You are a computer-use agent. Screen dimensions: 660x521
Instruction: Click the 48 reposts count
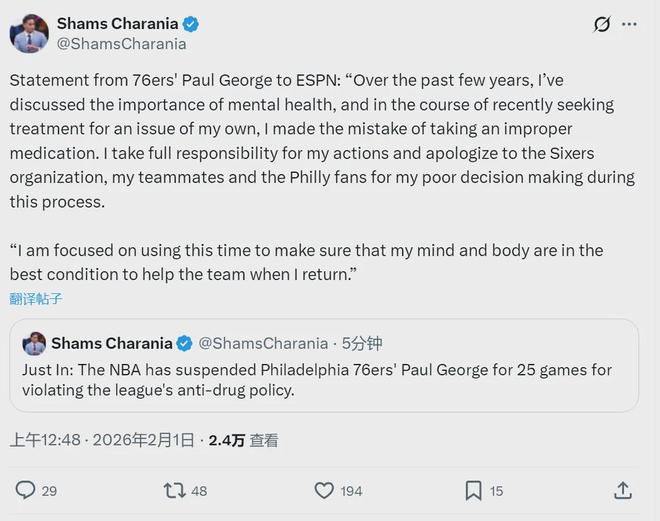click(199, 491)
